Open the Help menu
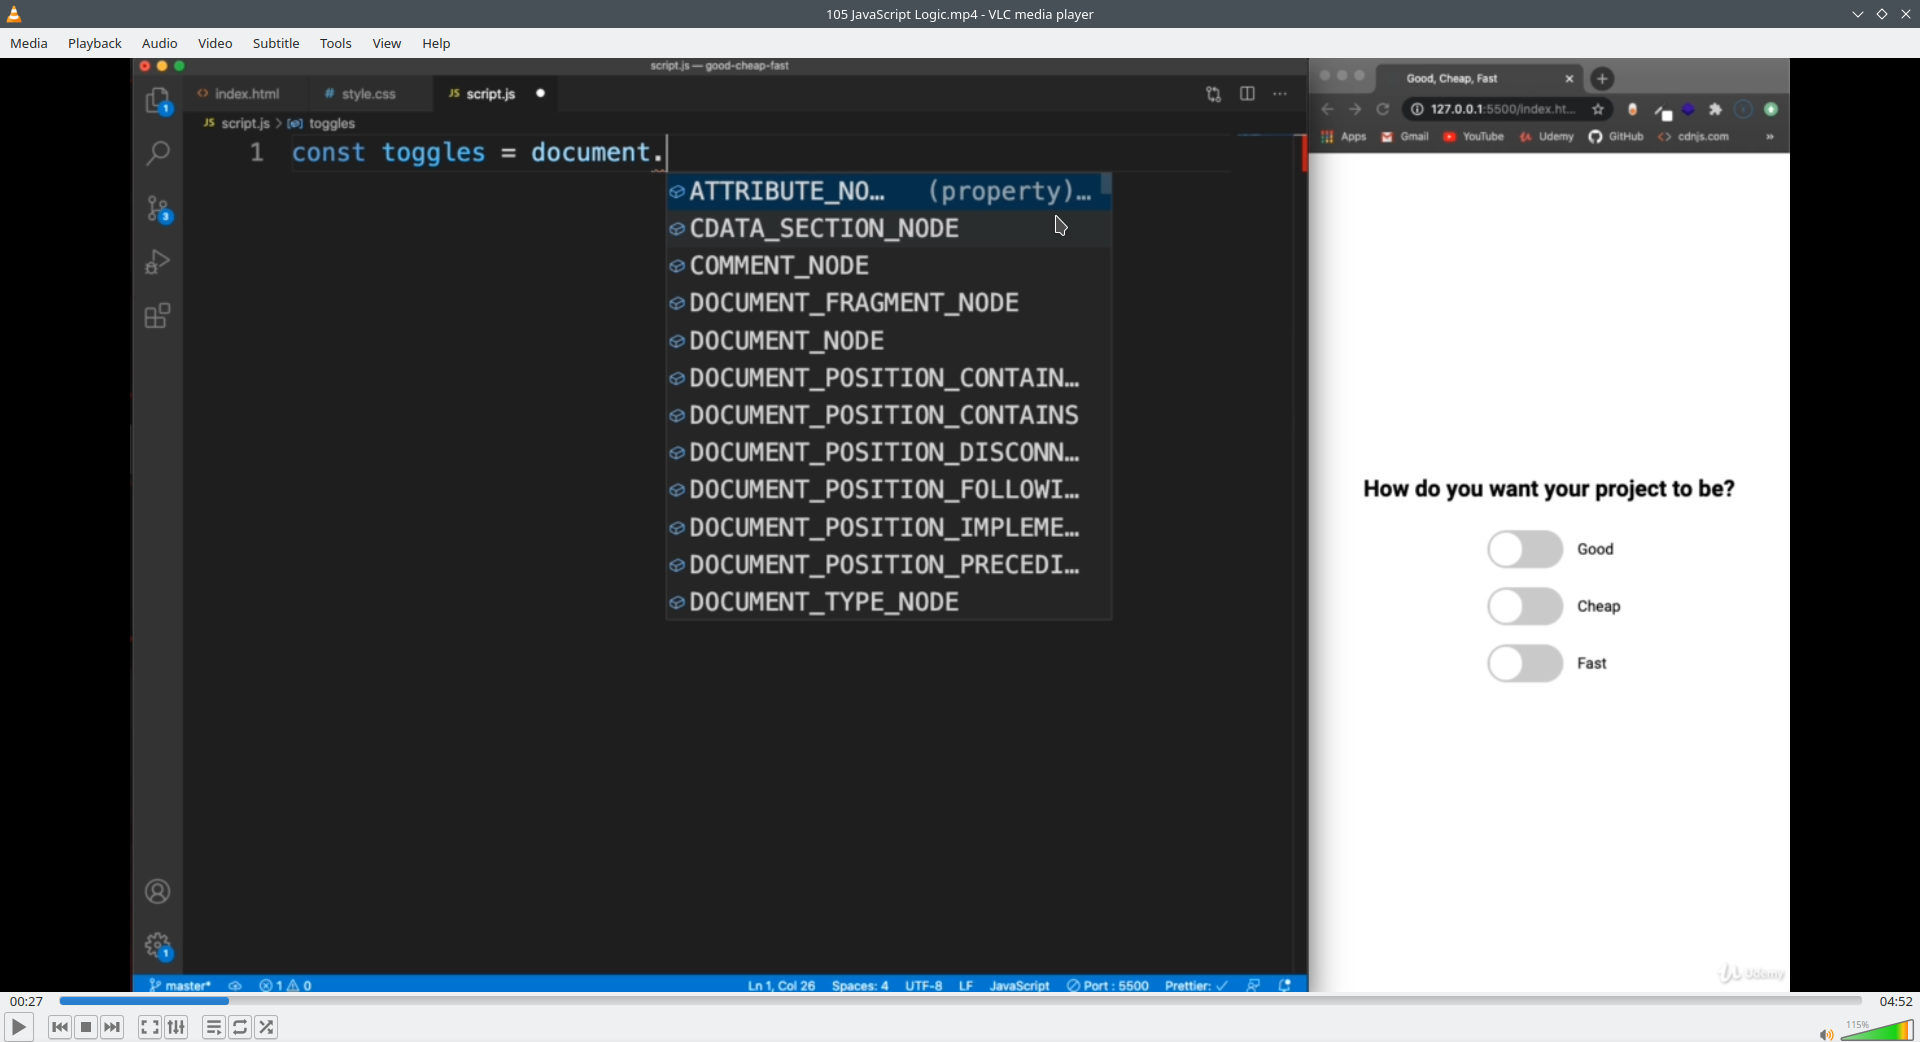The width and height of the screenshot is (1920, 1042). click(x=436, y=43)
